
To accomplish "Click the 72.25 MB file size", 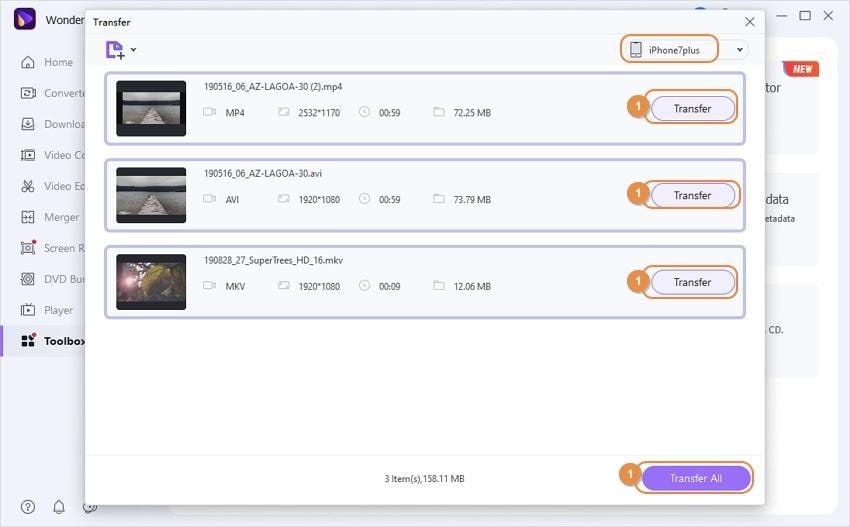I will coord(472,113).
